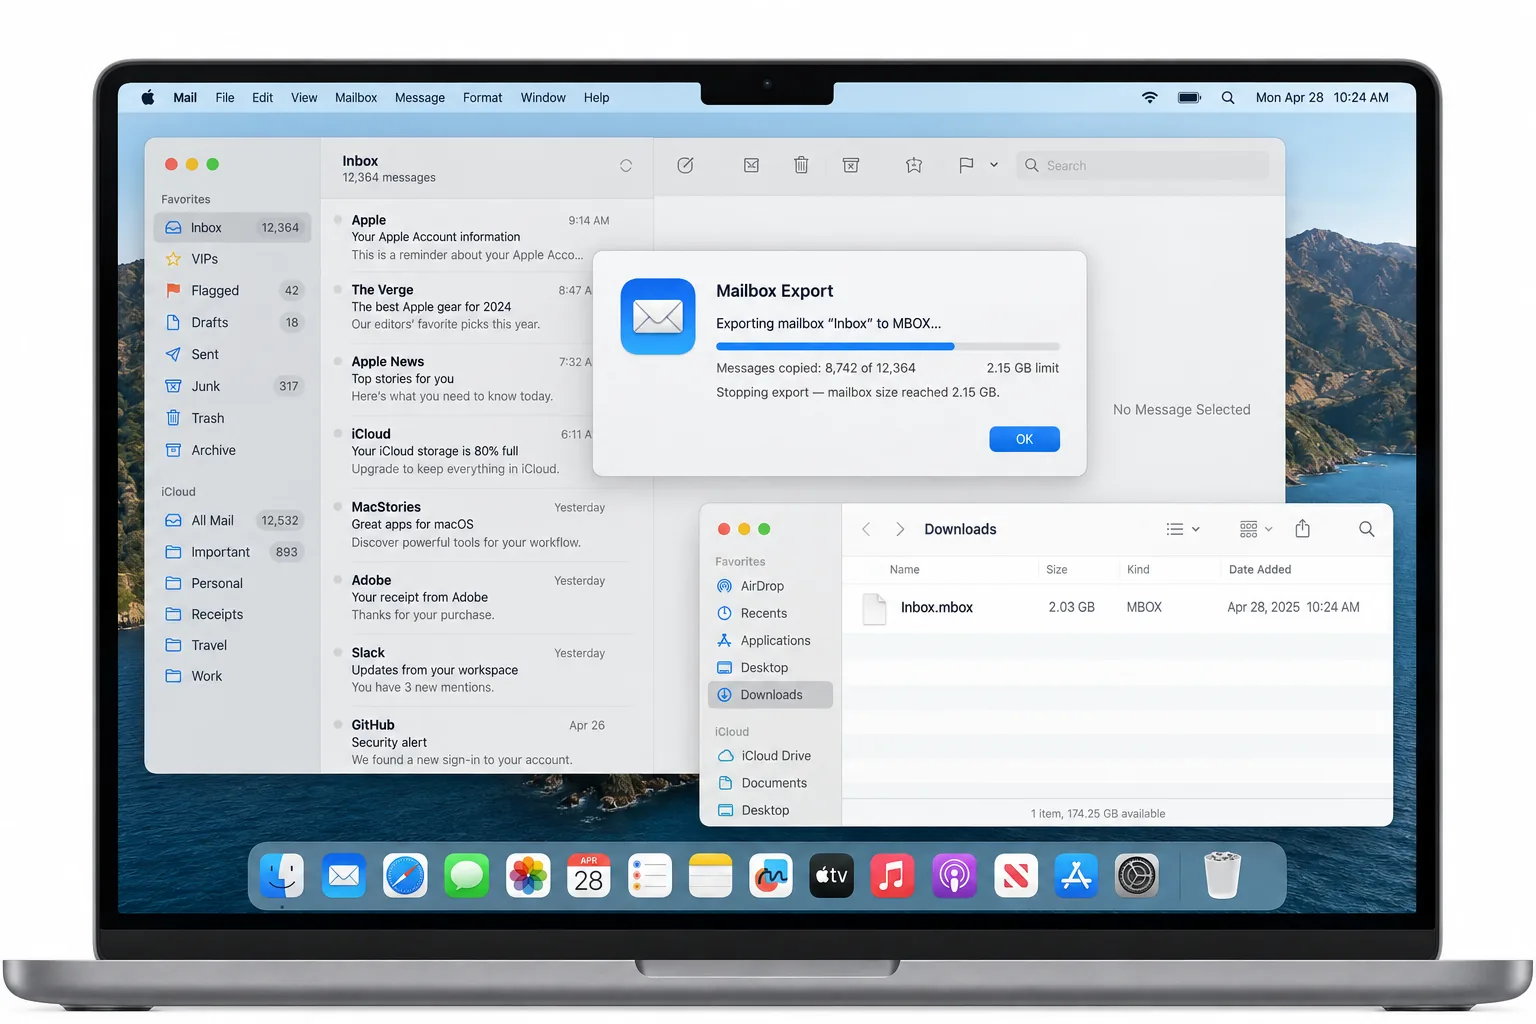Screen dimensions: 1536x1024
Task: Click the Mailbox Export progress bar
Action: [887, 346]
